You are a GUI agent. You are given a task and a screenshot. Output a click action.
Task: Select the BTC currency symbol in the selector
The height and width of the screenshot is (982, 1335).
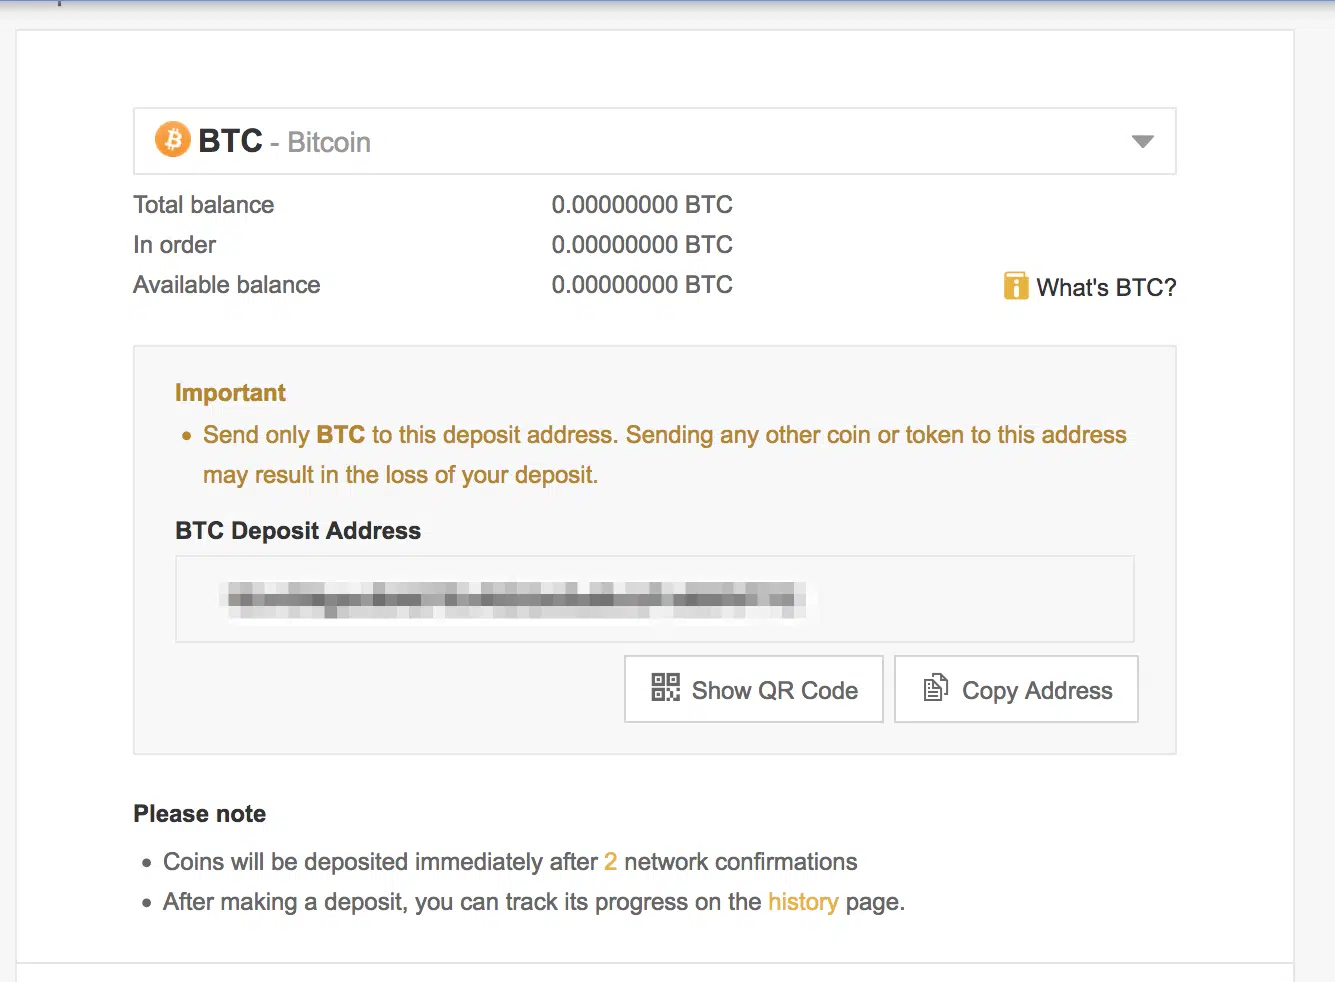(x=230, y=141)
